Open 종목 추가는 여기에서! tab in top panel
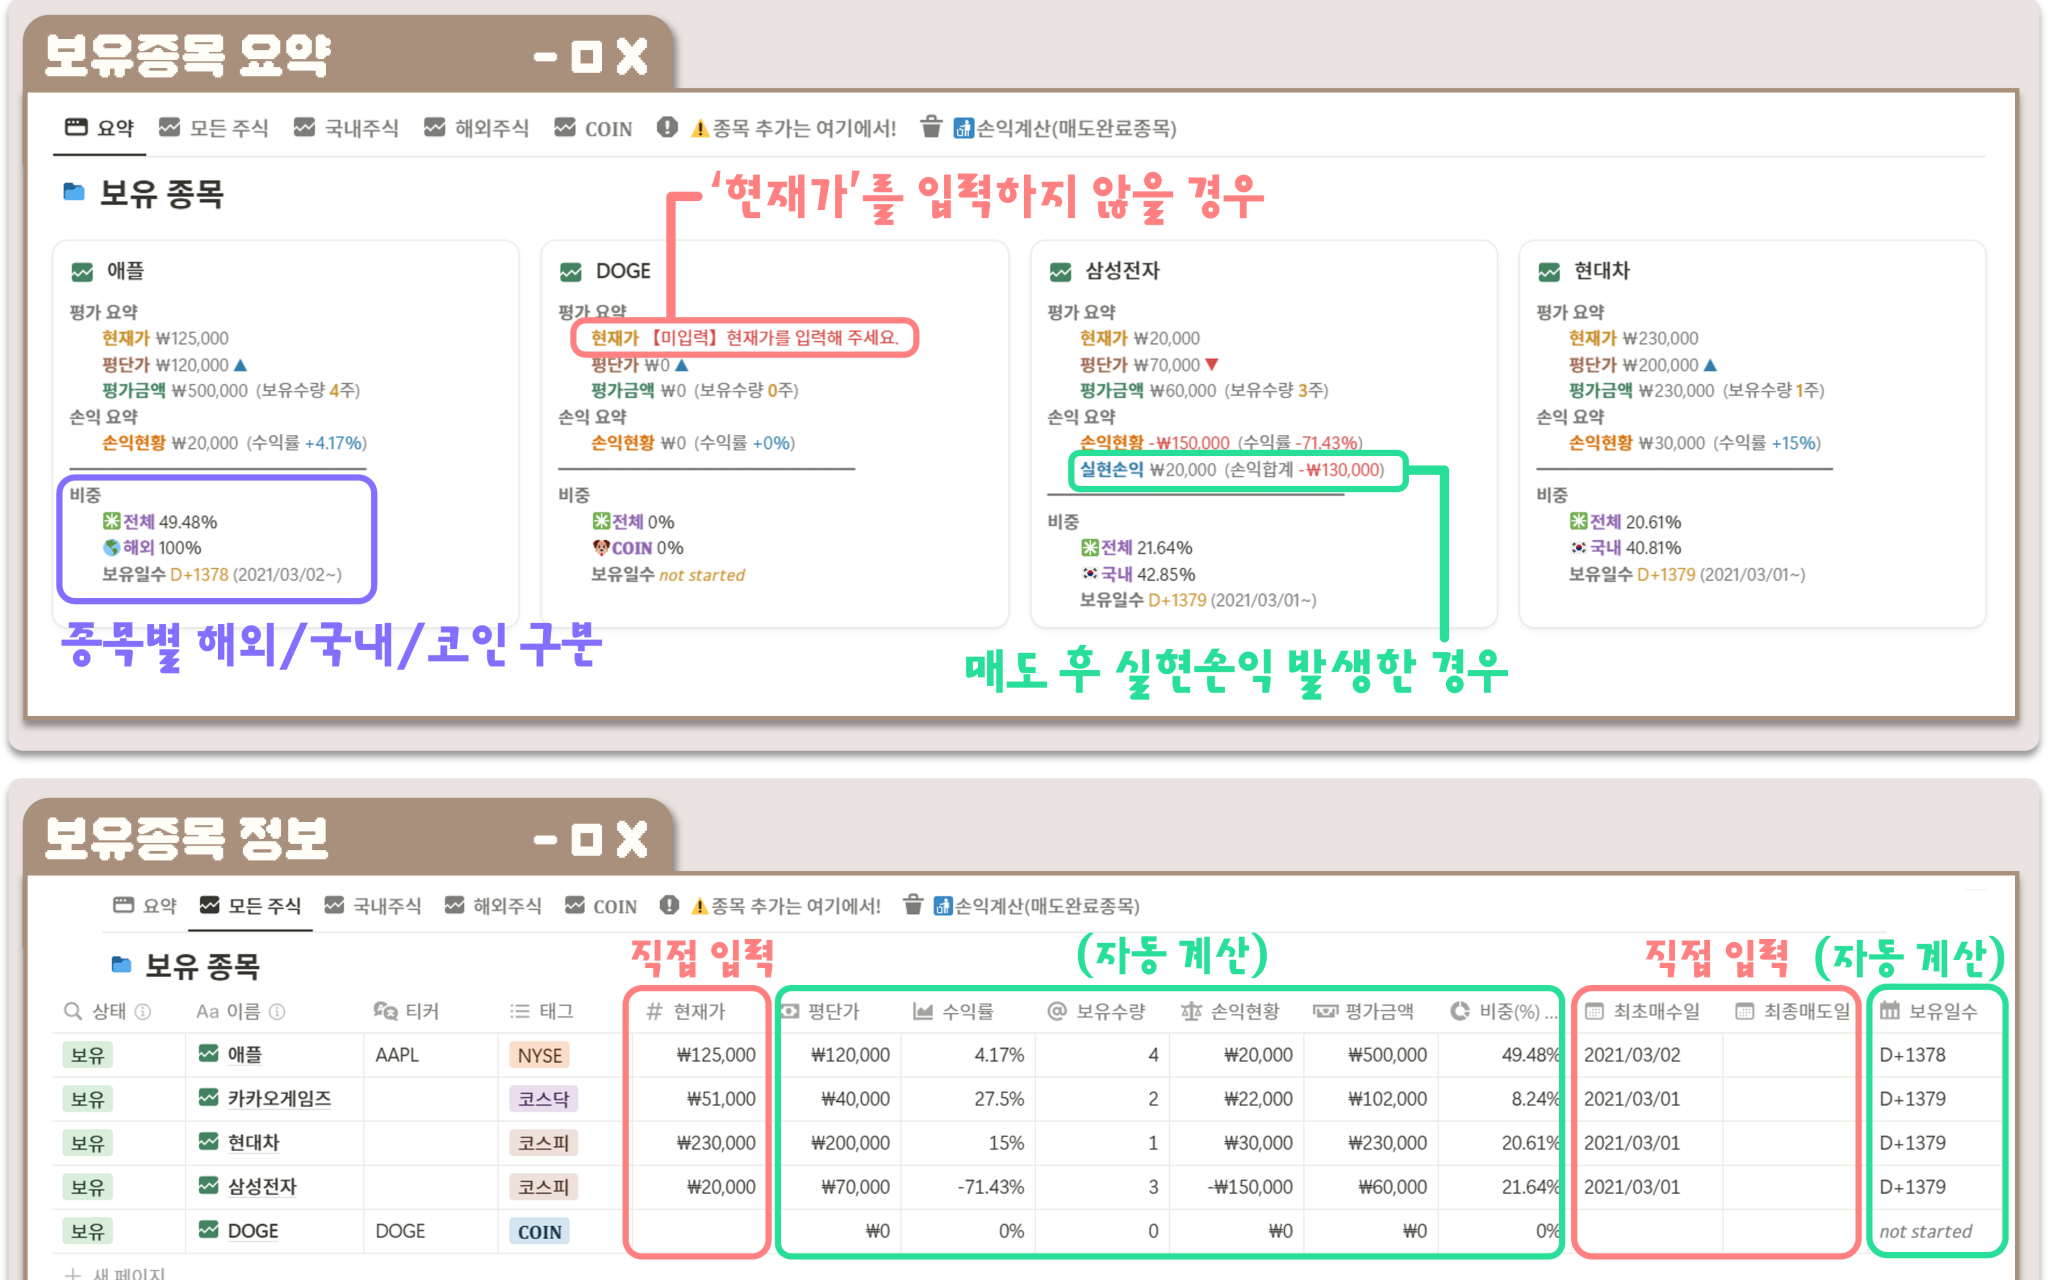This screenshot has width=2048, height=1280. tap(794, 128)
